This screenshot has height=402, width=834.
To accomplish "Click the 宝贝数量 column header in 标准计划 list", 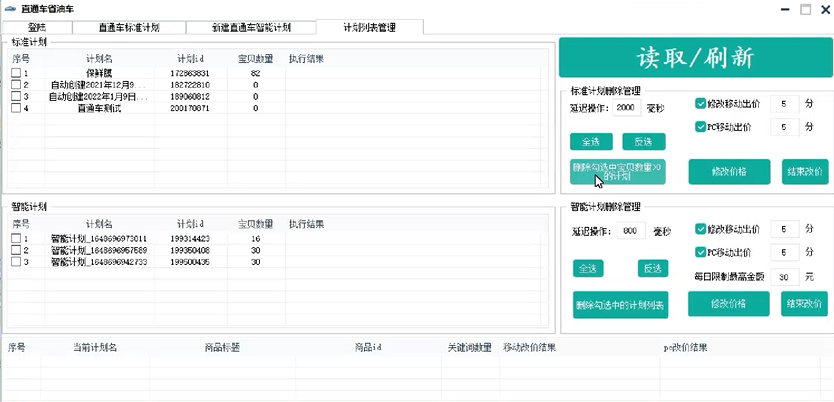I will [255, 58].
